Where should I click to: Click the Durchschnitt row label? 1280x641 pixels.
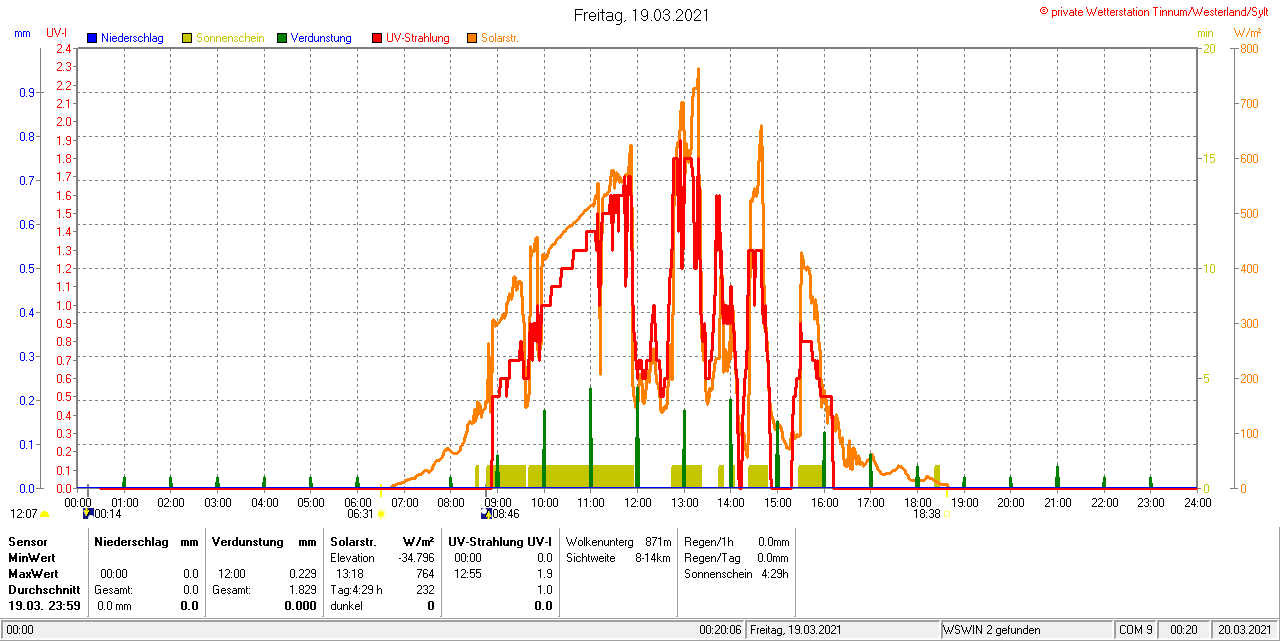[44, 590]
